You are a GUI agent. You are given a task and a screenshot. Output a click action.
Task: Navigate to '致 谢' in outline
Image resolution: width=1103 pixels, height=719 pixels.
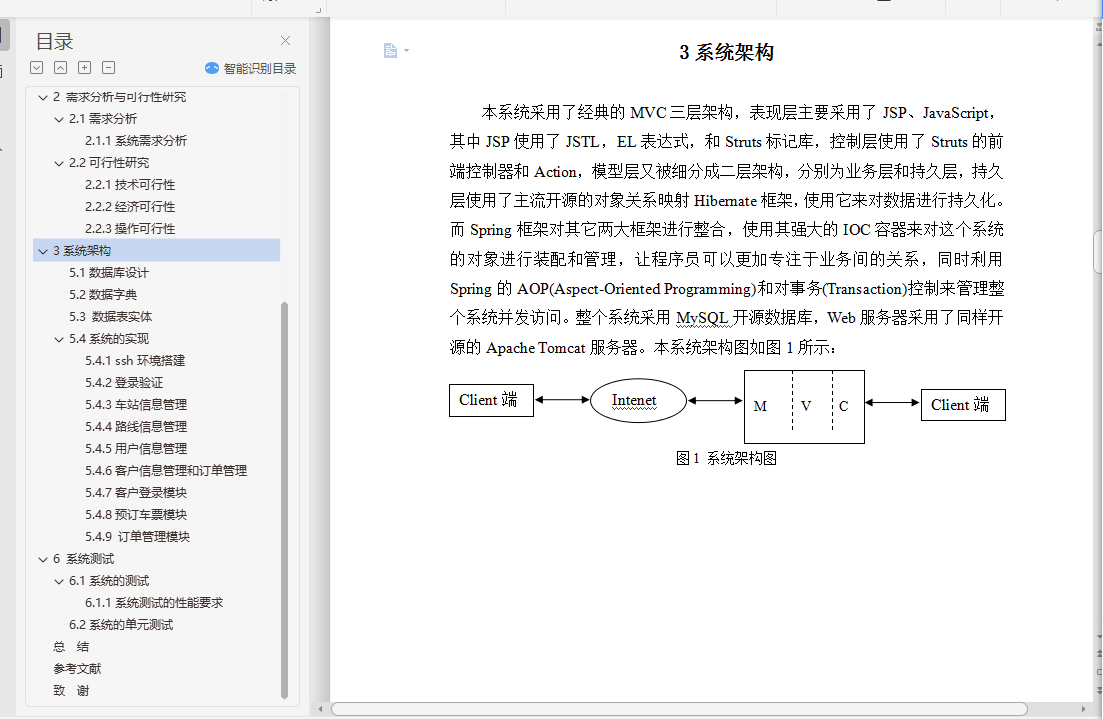(x=71, y=691)
